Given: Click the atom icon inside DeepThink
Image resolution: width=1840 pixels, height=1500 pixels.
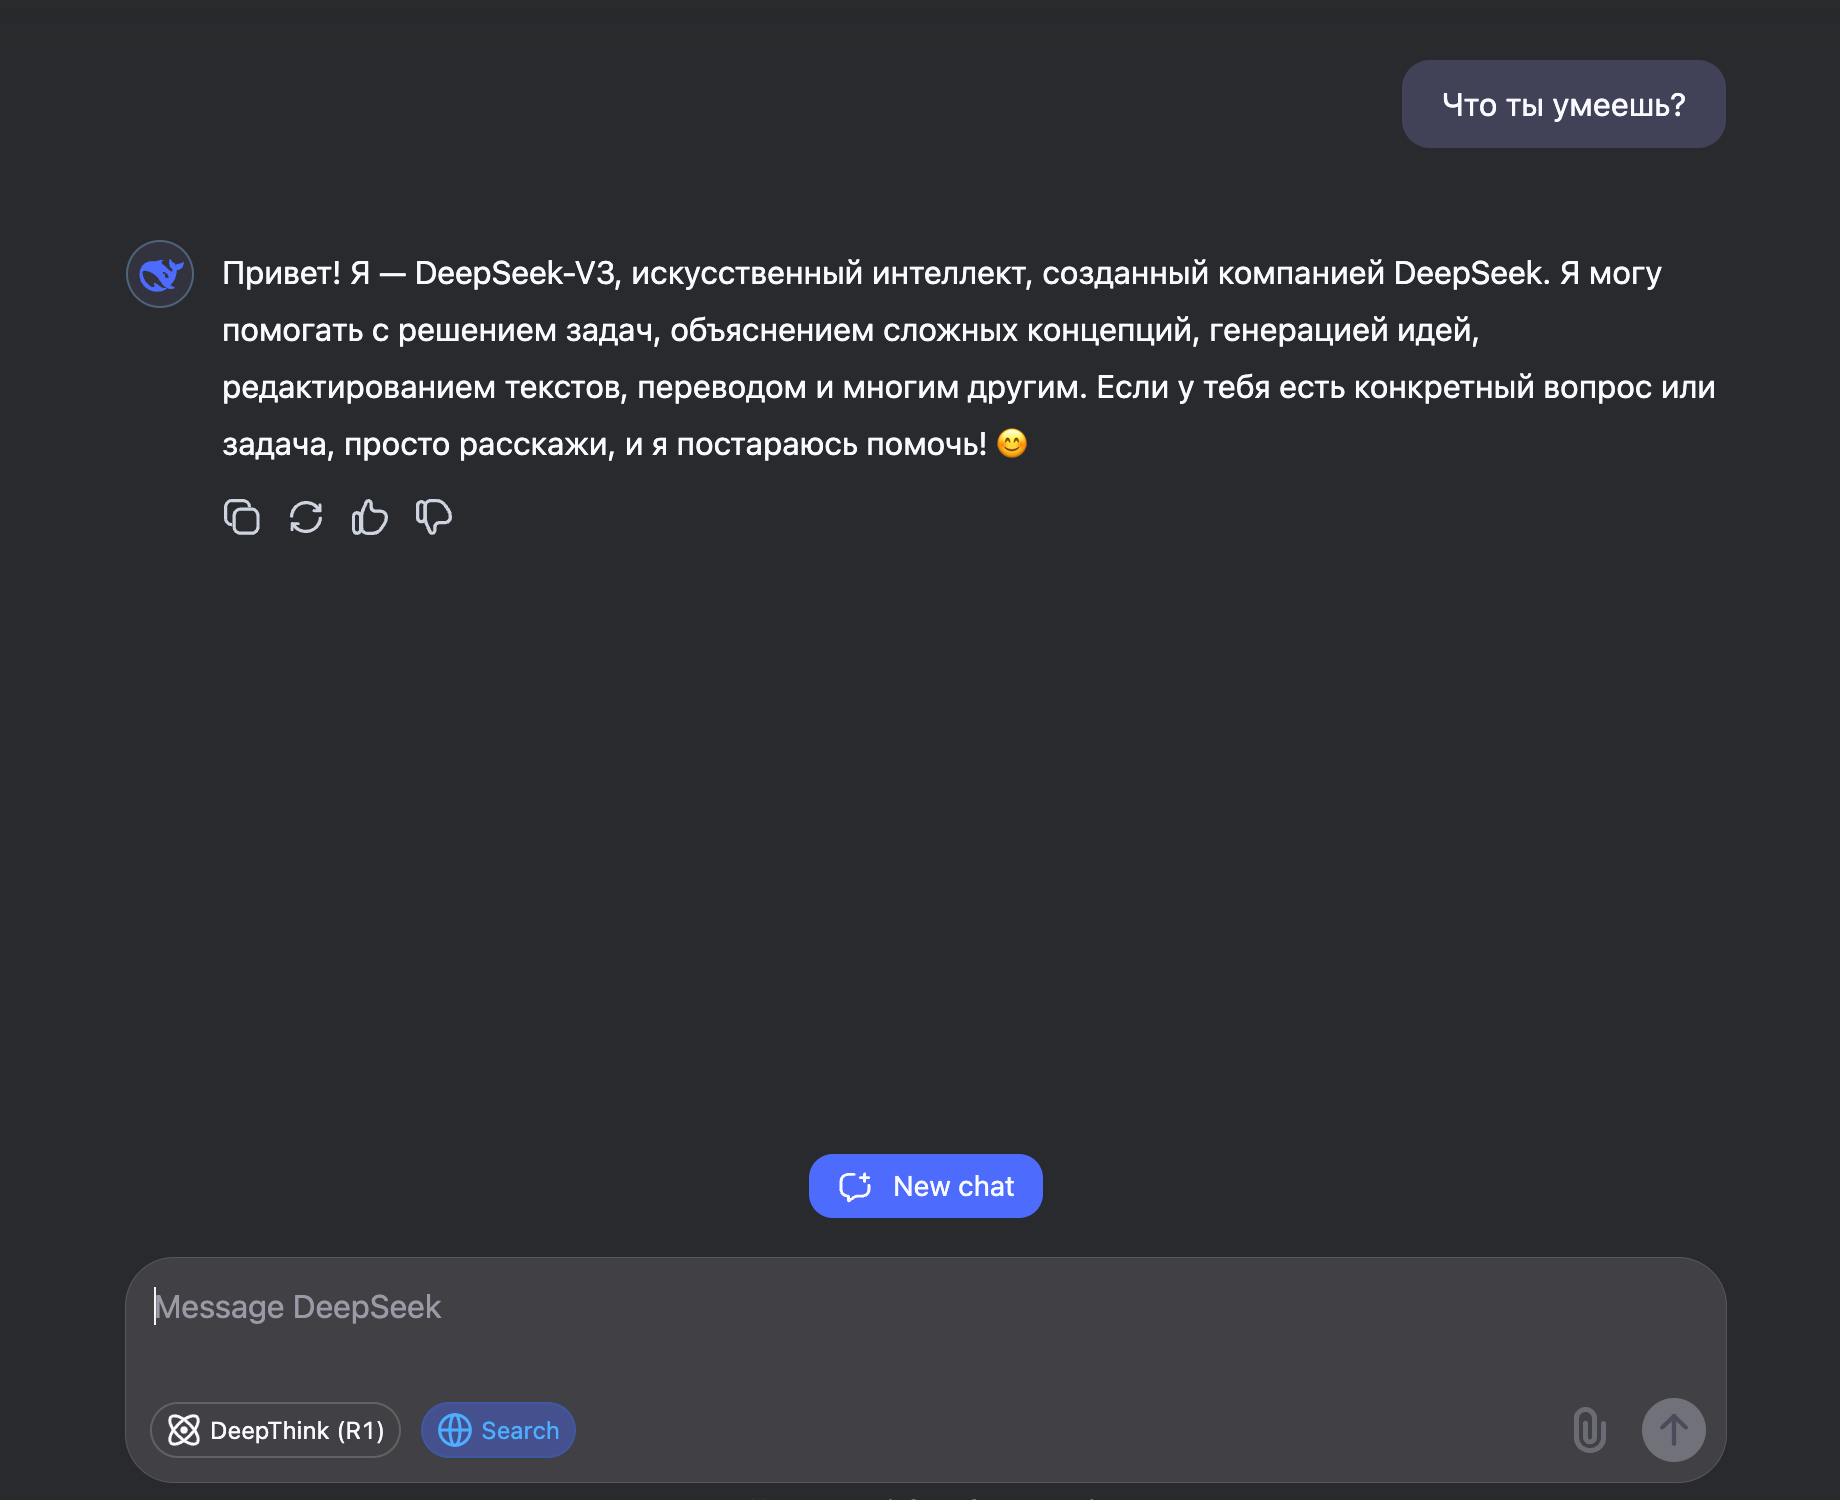Looking at the screenshot, I should 184,1430.
